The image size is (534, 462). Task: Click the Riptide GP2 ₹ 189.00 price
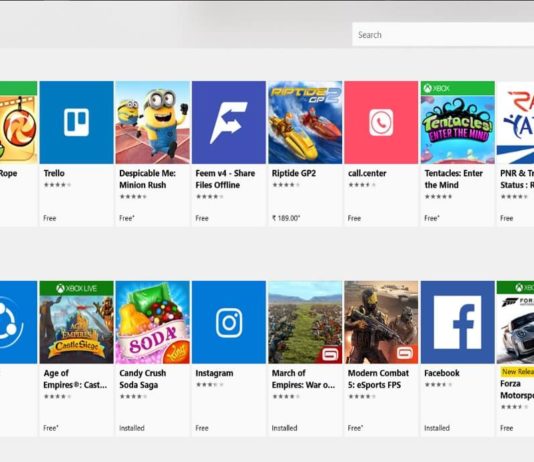[286, 218]
